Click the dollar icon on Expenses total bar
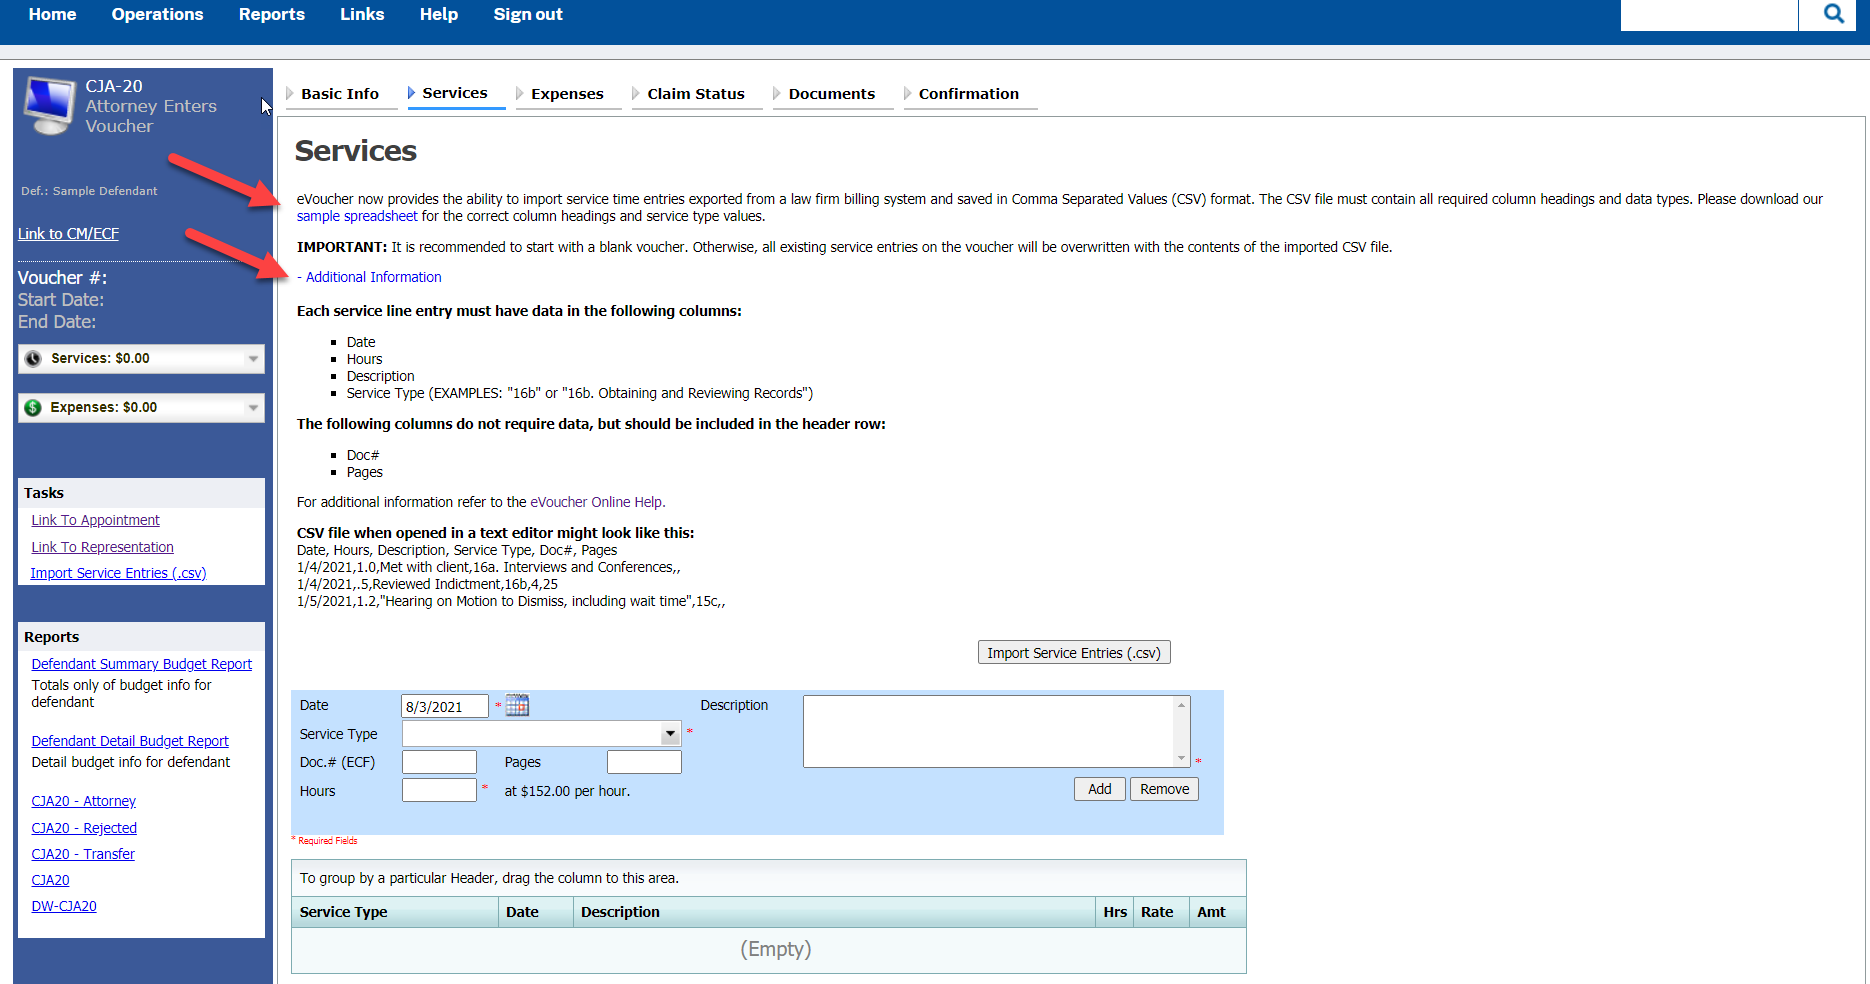Image resolution: width=1870 pixels, height=984 pixels. pos(32,406)
